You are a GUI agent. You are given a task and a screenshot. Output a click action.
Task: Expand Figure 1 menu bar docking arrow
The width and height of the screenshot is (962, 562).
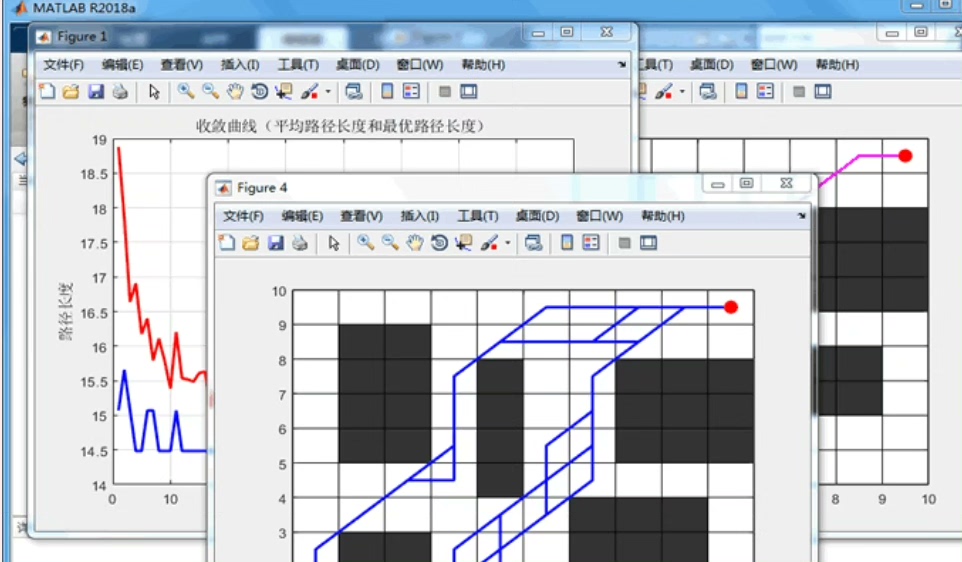(622, 64)
